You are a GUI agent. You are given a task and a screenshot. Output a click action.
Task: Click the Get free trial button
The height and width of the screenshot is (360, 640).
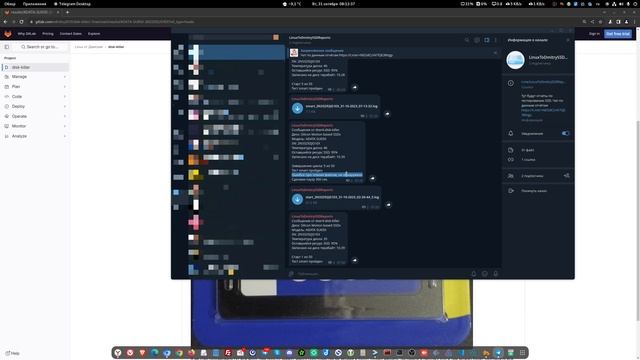(x=618, y=34)
